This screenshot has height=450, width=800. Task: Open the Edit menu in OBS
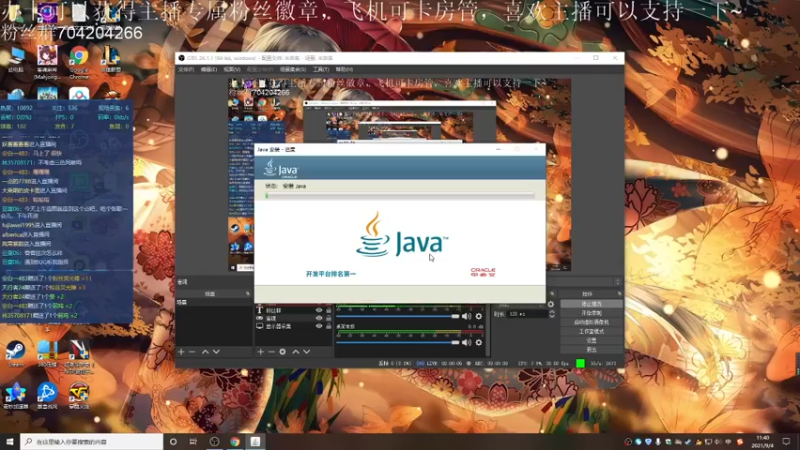pos(208,69)
